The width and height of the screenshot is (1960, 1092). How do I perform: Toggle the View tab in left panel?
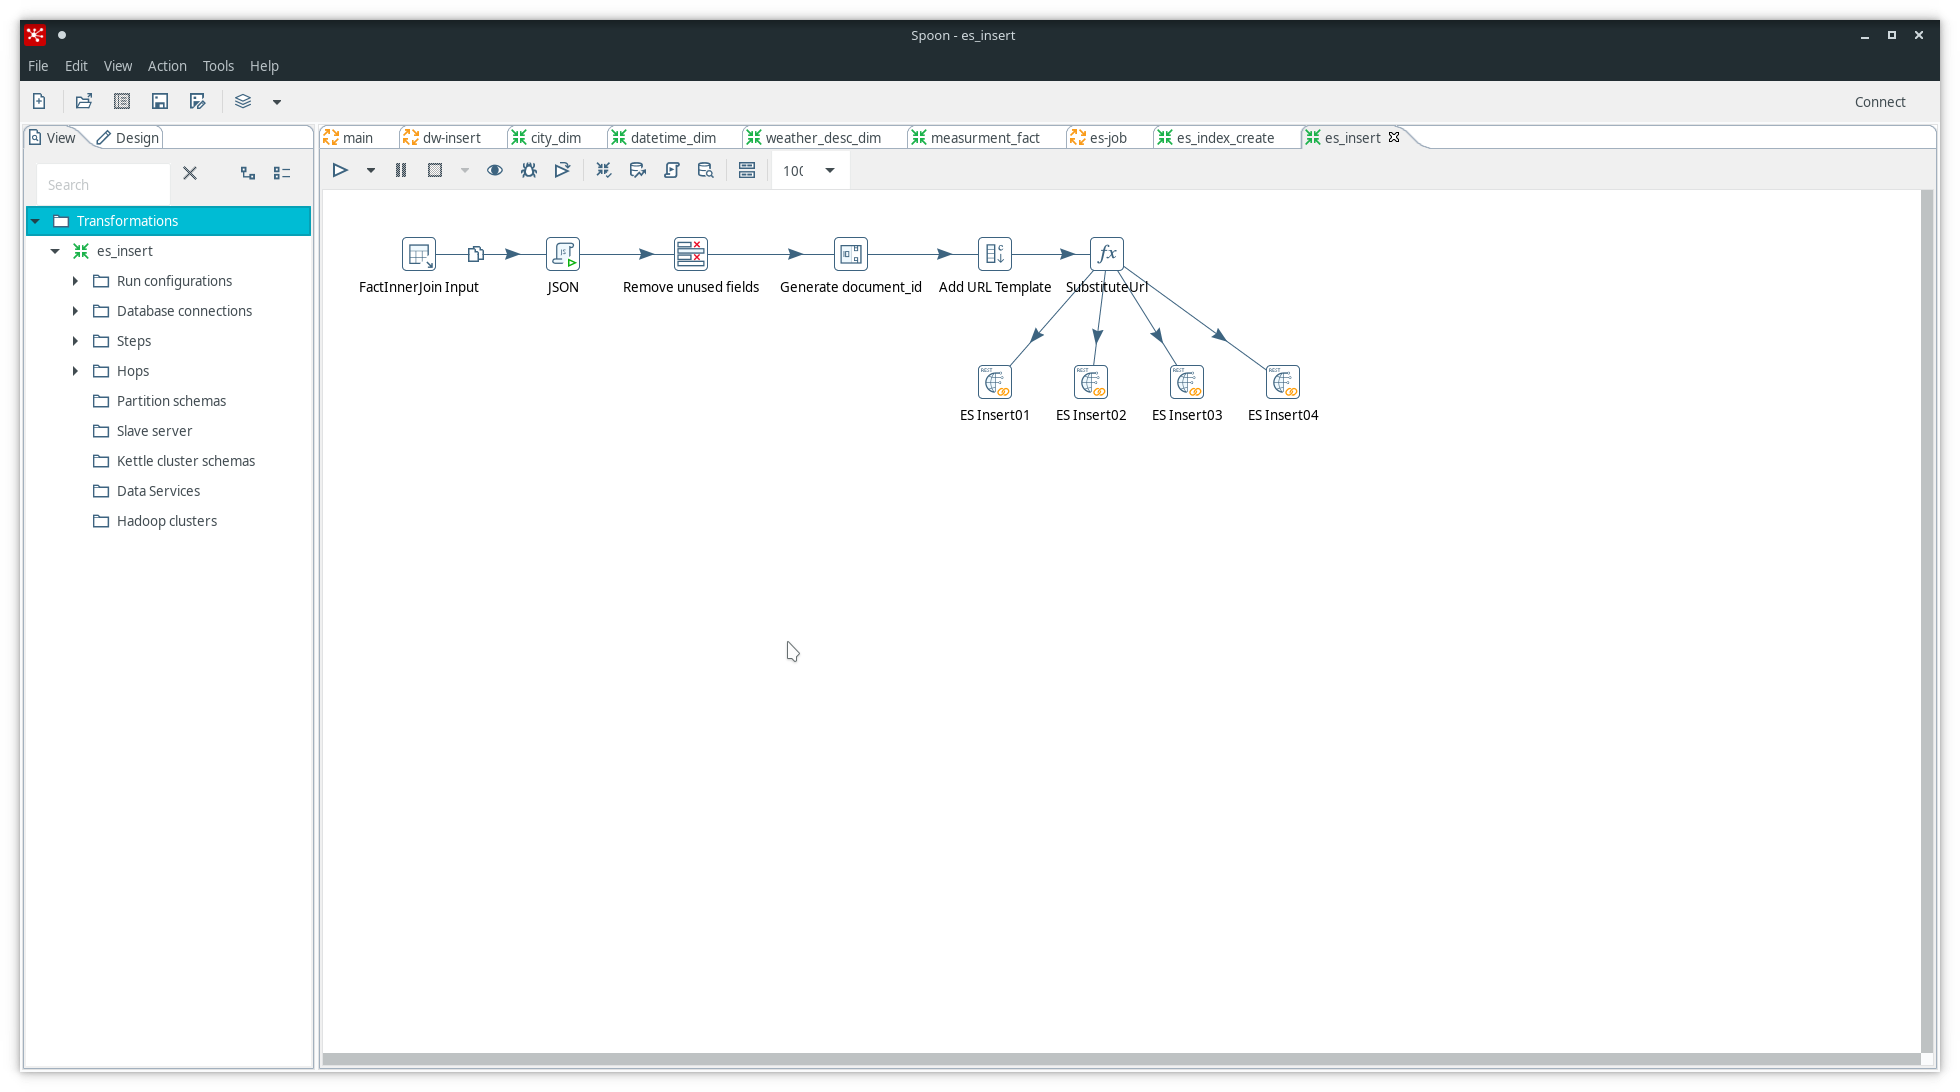(58, 136)
